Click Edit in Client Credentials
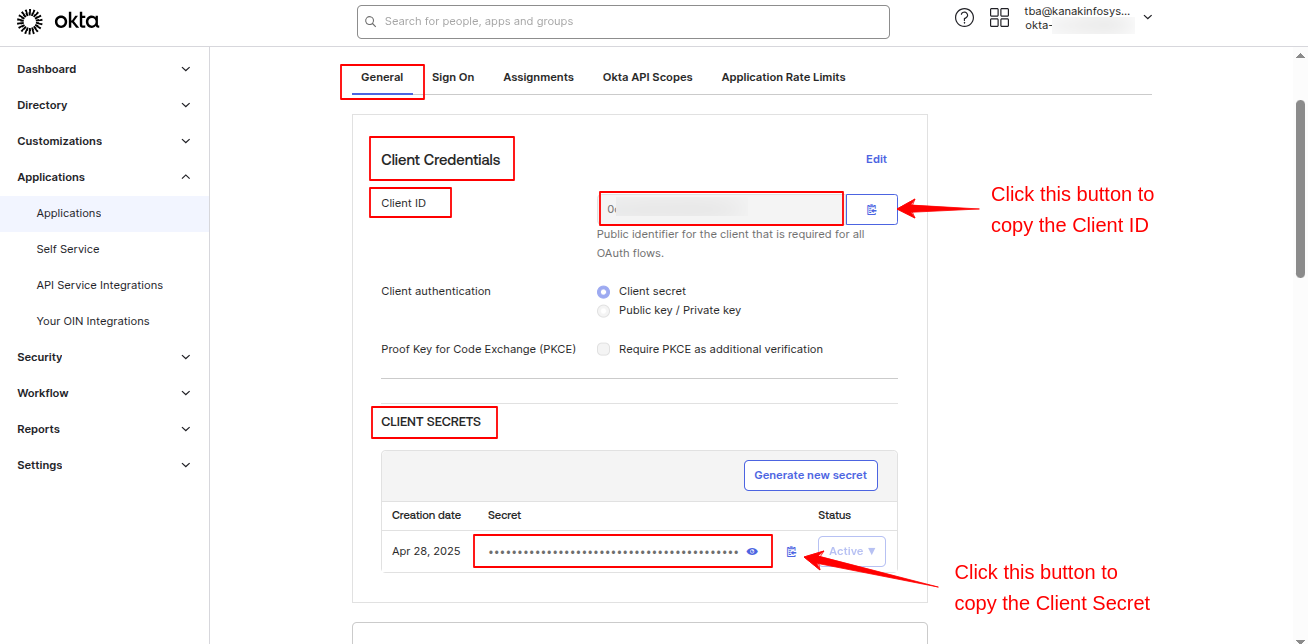 [x=876, y=159]
